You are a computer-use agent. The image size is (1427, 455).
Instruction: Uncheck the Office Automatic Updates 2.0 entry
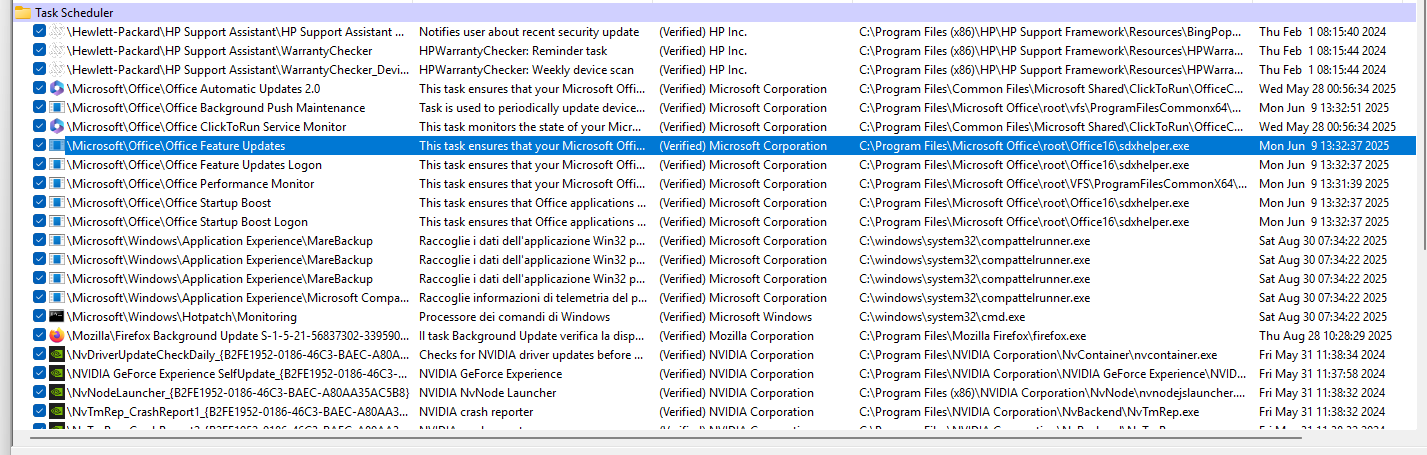[x=39, y=89]
